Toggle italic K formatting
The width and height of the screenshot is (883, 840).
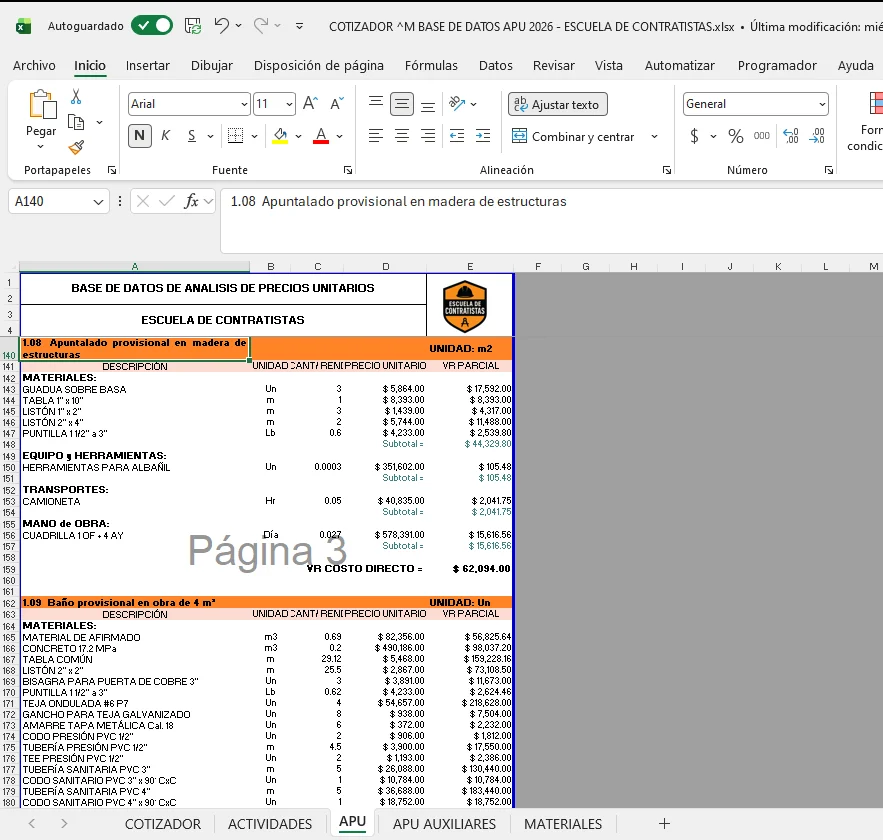[166, 136]
